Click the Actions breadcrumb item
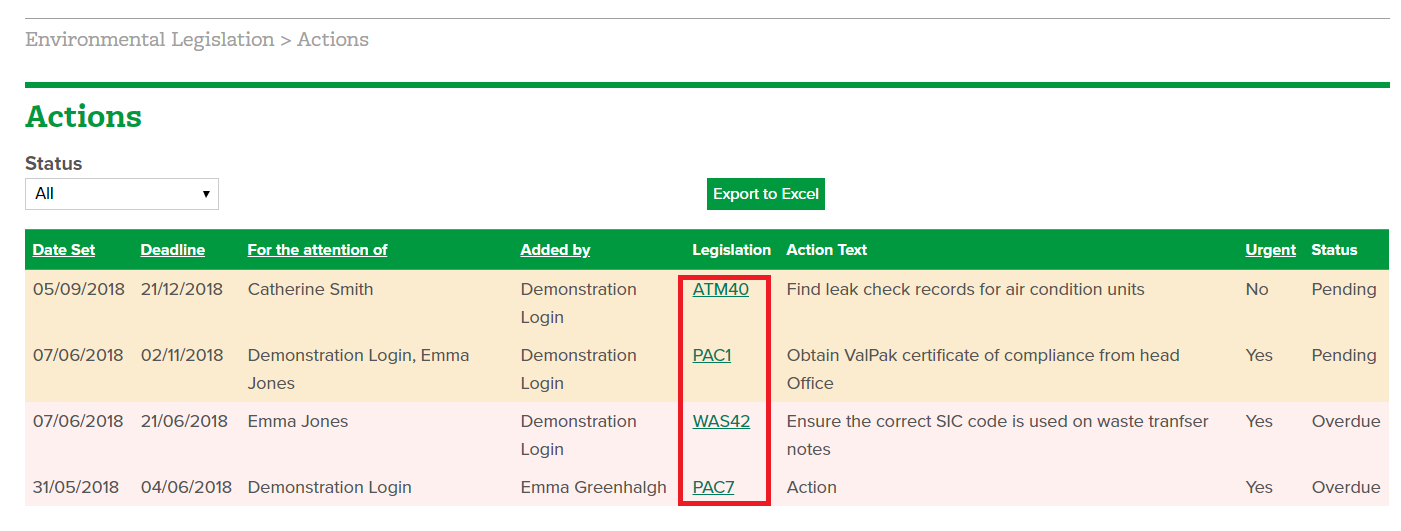The image size is (1401, 531). (x=333, y=40)
